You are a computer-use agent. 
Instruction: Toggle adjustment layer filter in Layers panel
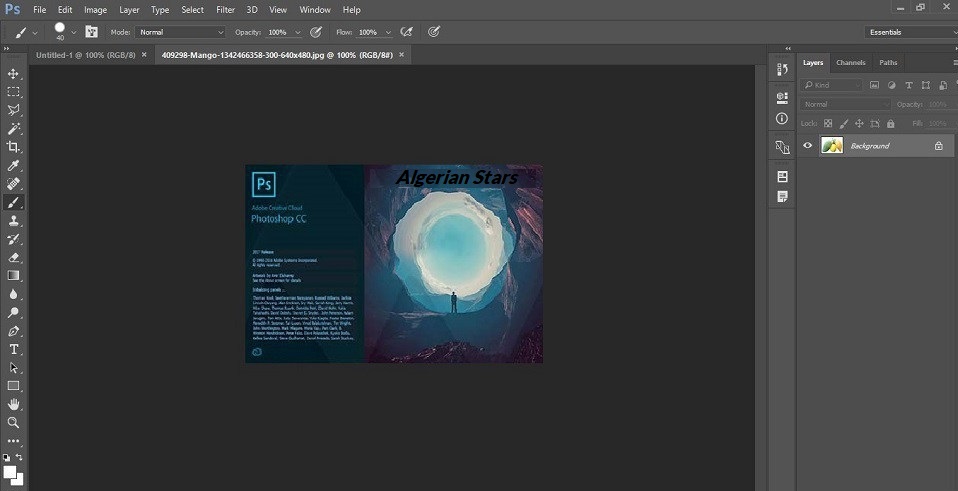coord(891,85)
